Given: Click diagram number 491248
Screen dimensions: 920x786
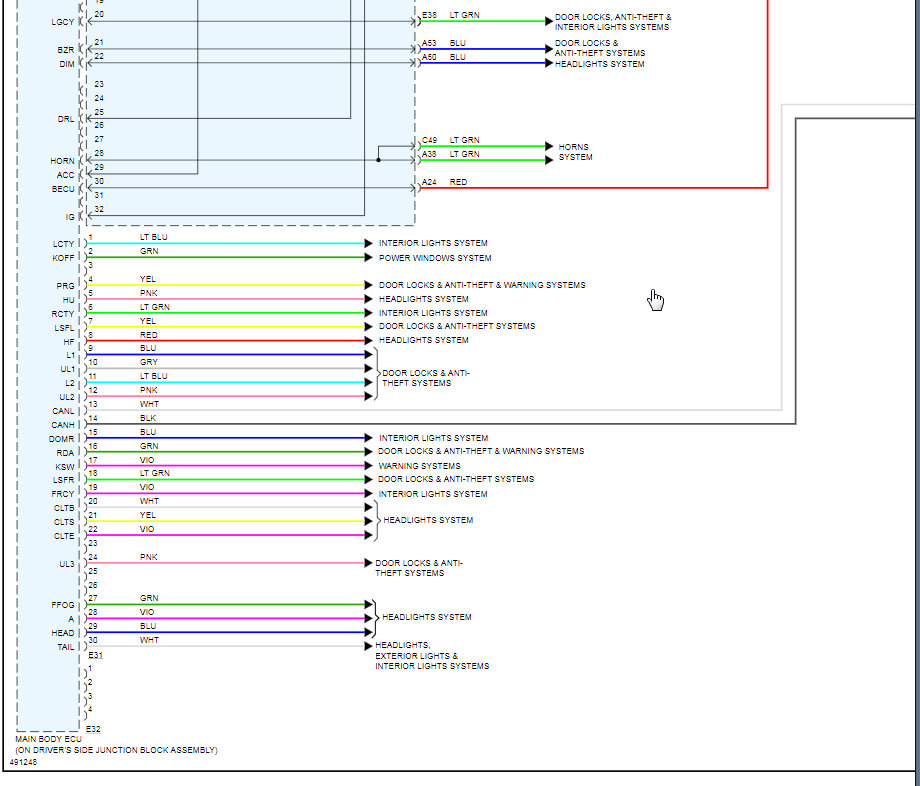Looking at the screenshot, I should point(23,763).
